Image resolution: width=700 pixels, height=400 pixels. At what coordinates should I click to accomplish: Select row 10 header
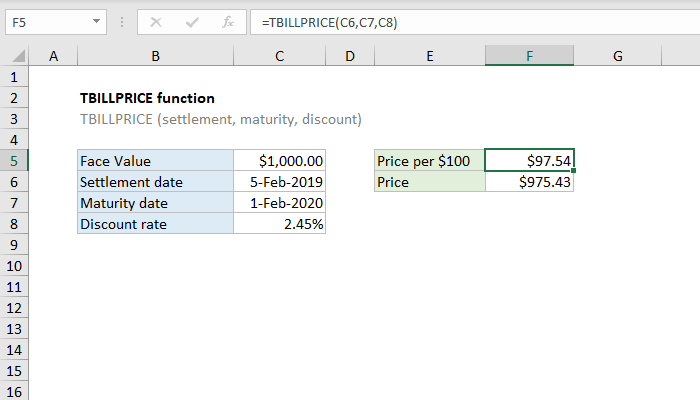pyautogui.click(x=14, y=266)
